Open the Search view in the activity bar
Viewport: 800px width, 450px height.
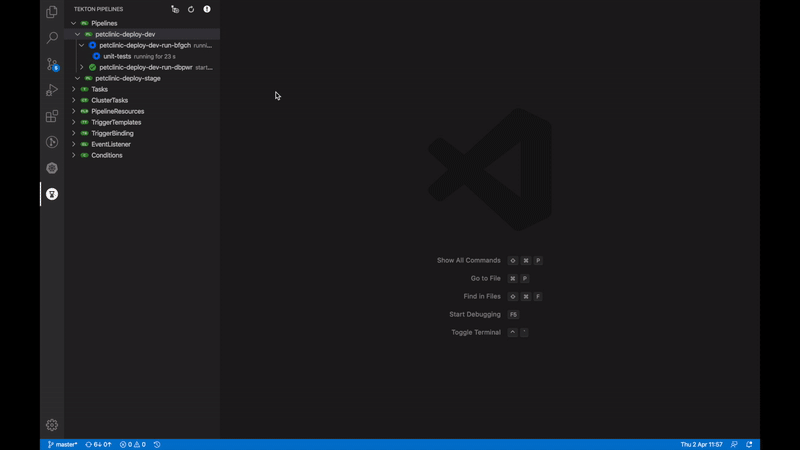point(52,37)
